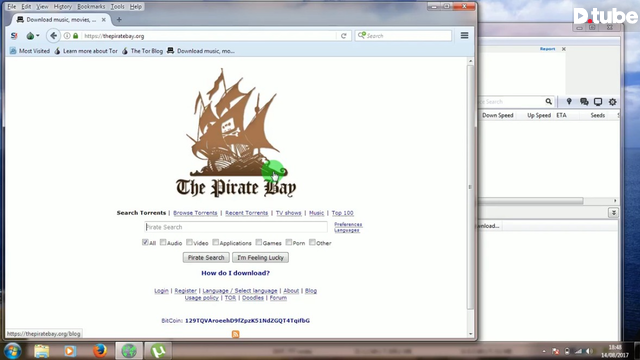
Task: Close the uTorrent ad with the X
Action: pos(564,49)
